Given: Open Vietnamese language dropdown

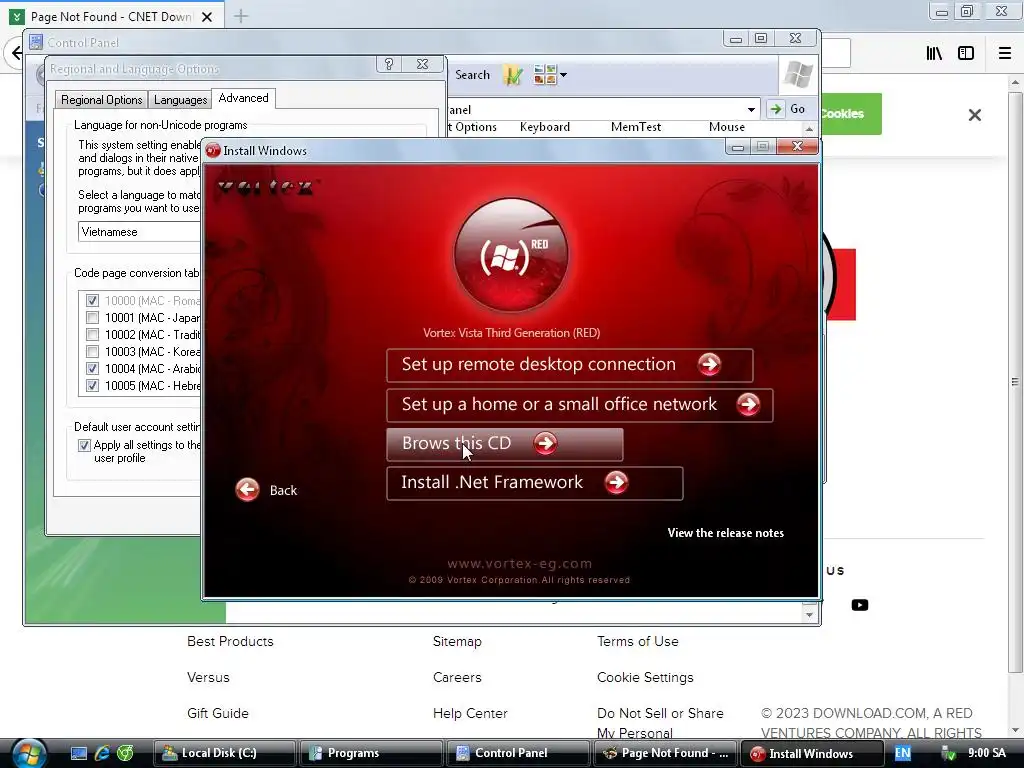Looking at the screenshot, I should coord(139,232).
